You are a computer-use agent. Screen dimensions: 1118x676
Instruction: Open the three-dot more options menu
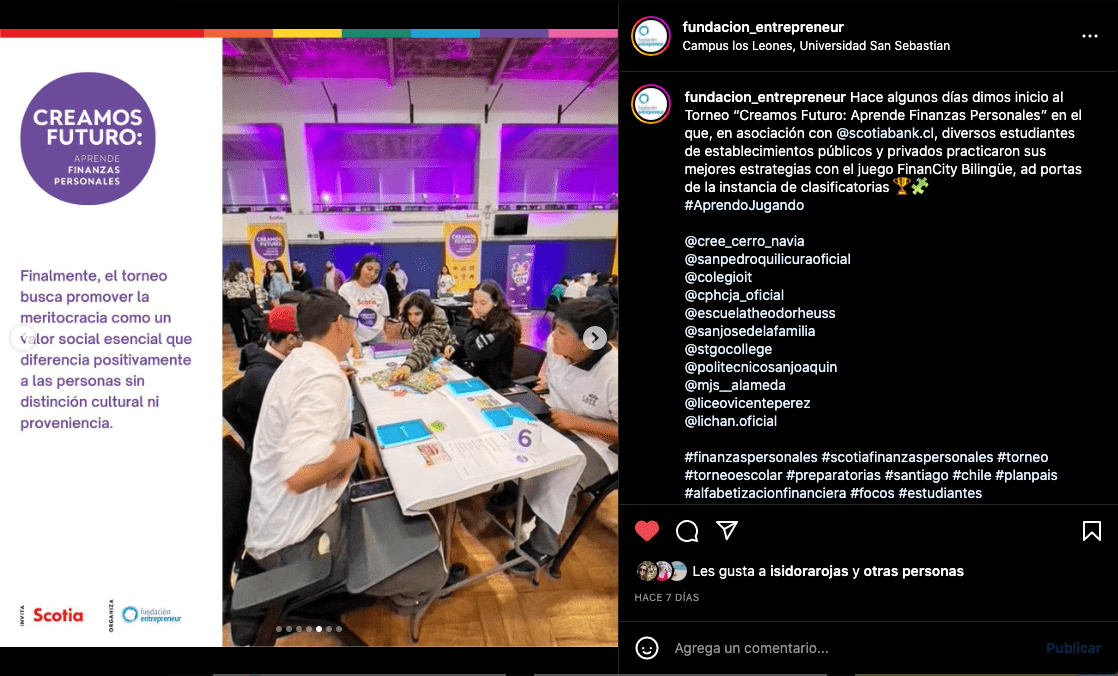1089,36
